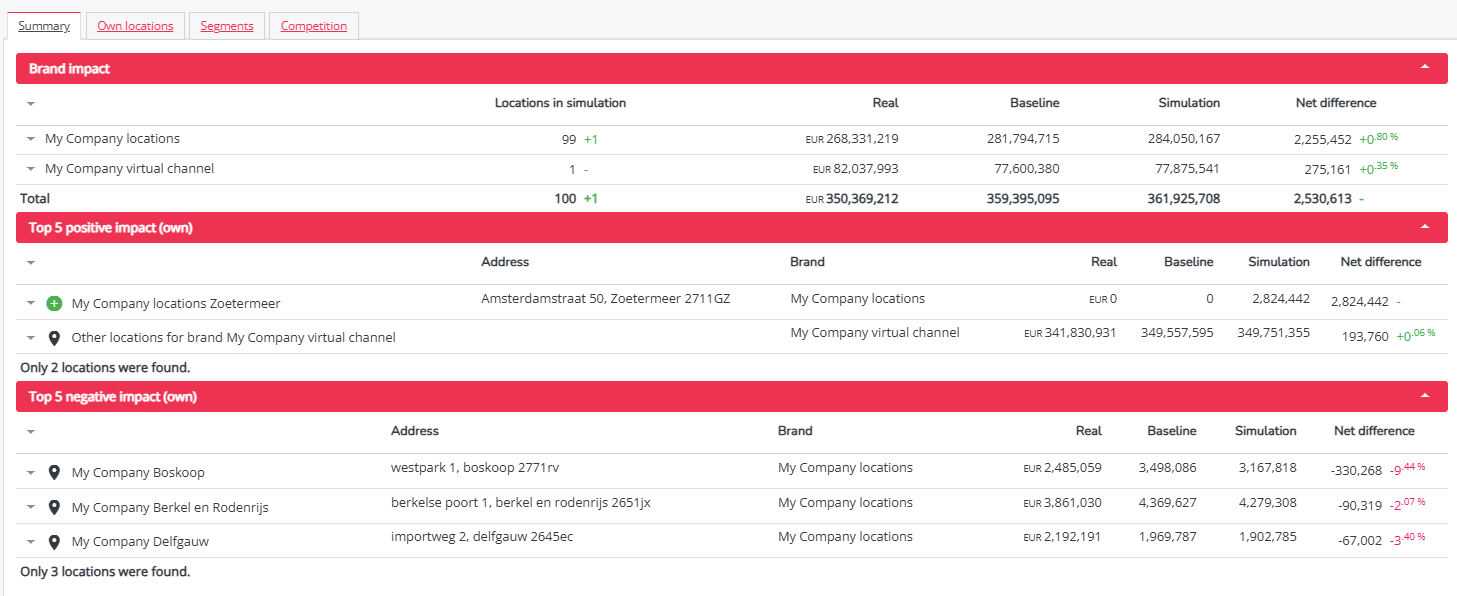This screenshot has height=596, width=1457.
Task: Click the Locations in simulation column header
Action: pos(560,103)
